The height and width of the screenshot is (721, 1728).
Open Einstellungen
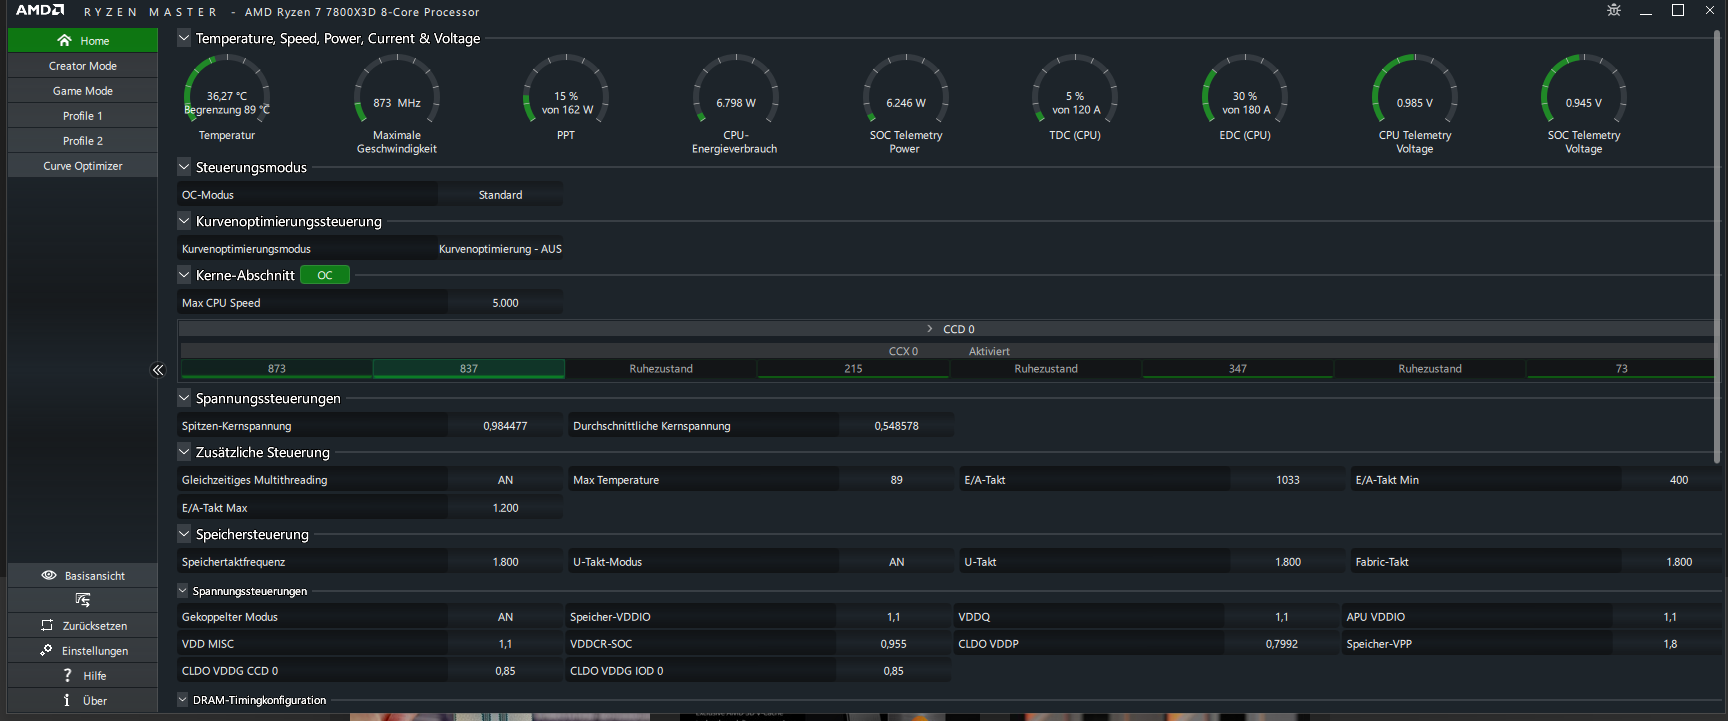(x=83, y=650)
